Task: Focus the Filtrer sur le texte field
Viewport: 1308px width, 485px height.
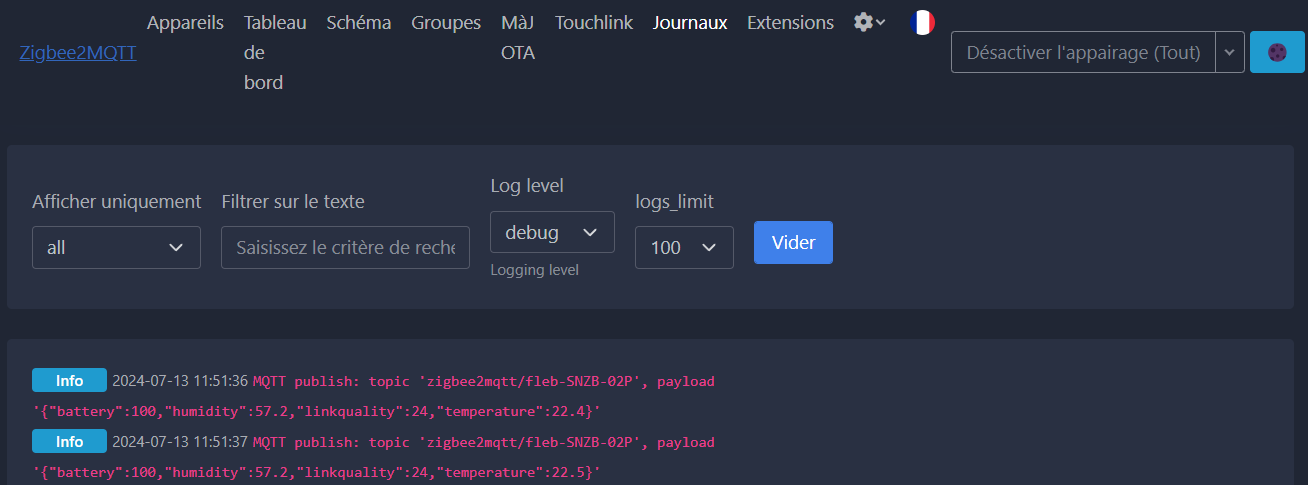Action: 345,247
